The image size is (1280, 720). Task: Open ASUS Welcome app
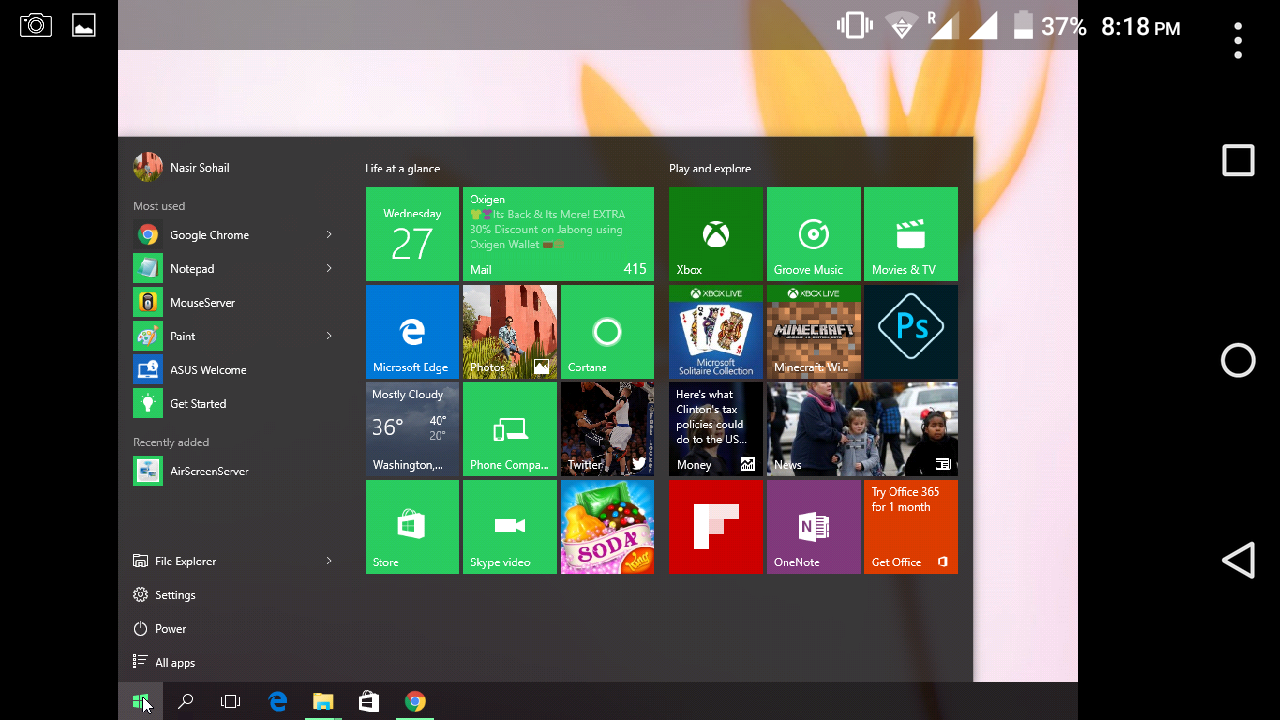click(233, 370)
